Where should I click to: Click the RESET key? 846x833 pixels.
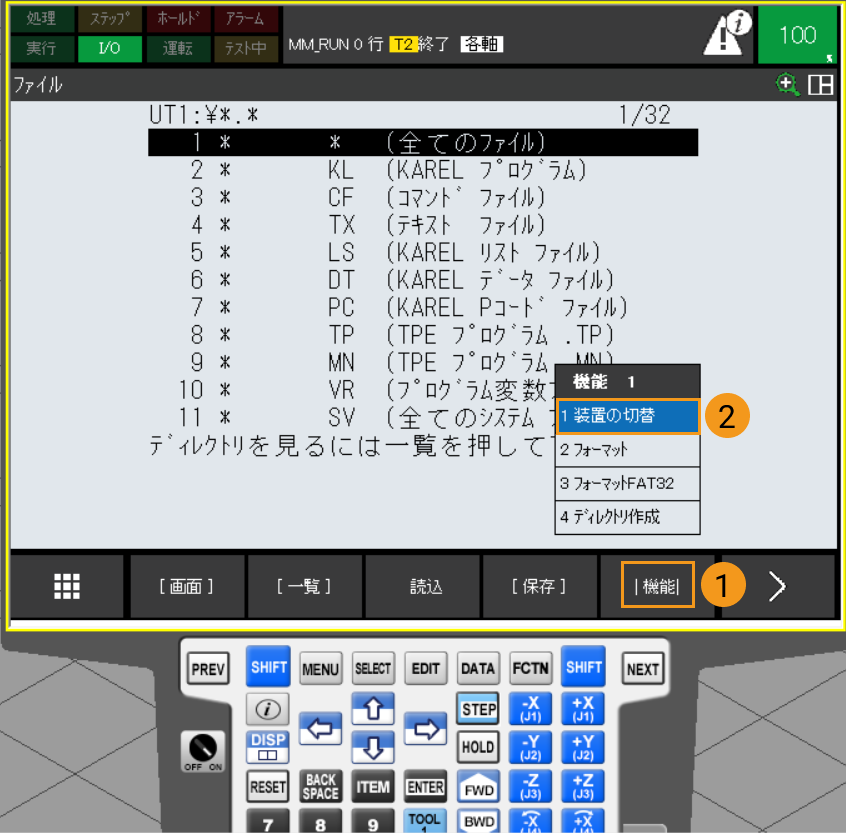tap(268, 787)
